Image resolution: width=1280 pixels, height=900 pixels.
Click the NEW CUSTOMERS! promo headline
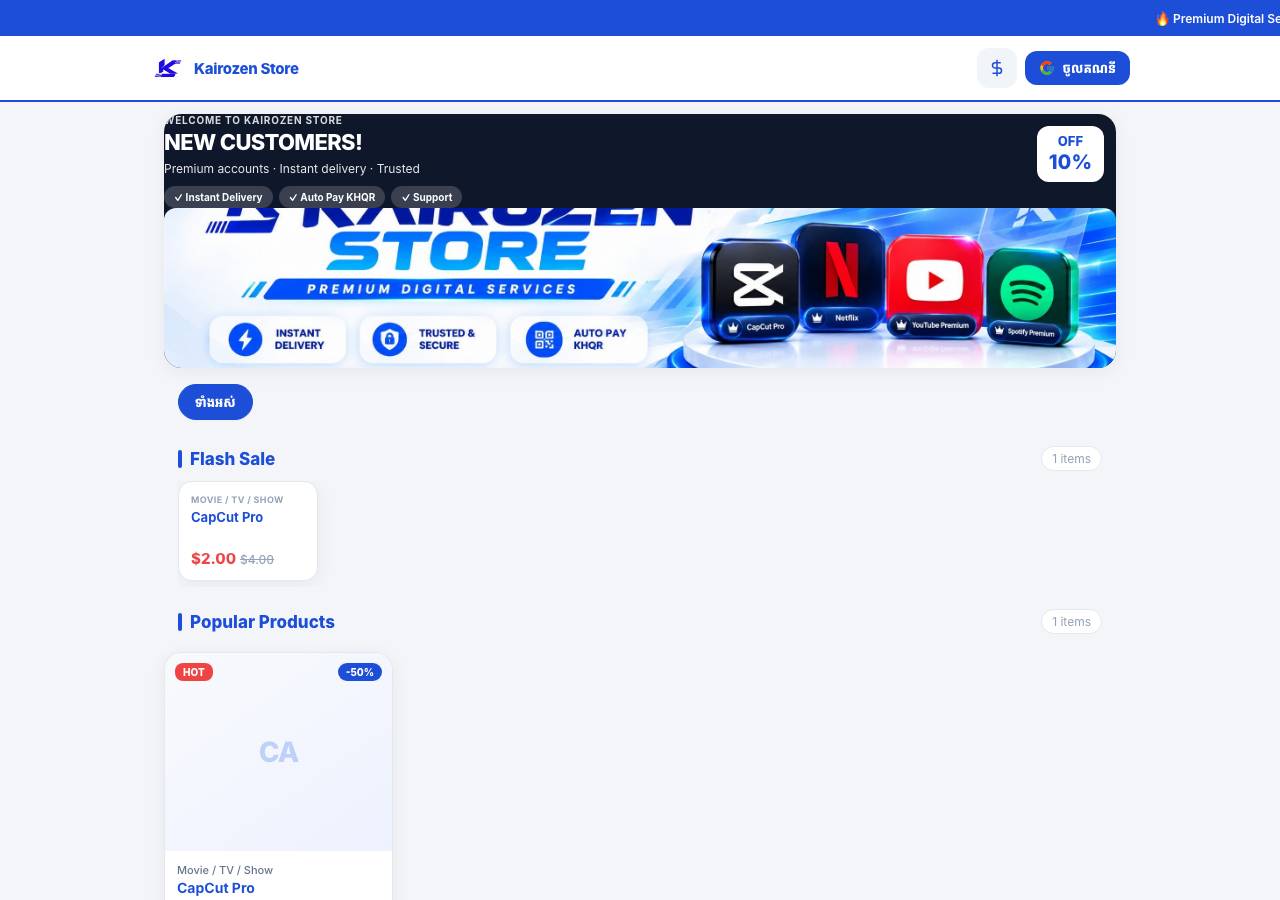(263, 142)
